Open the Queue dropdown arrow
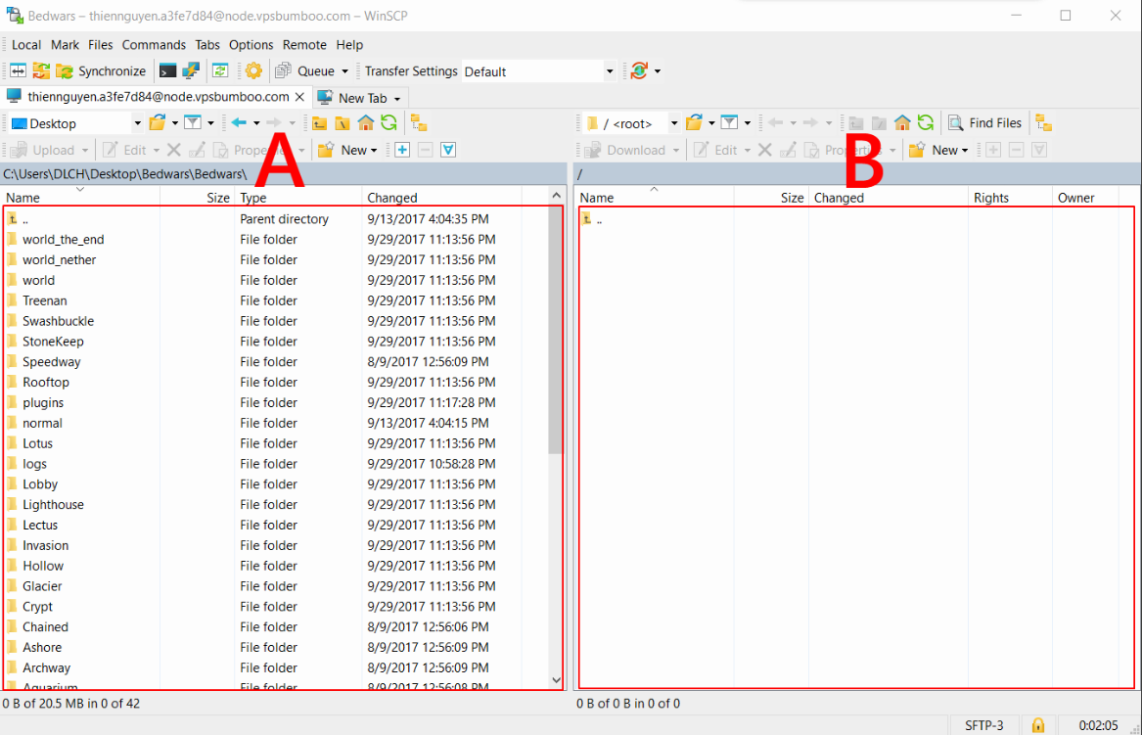The width and height of the screenshot is (1142, 735). [345, 71]
